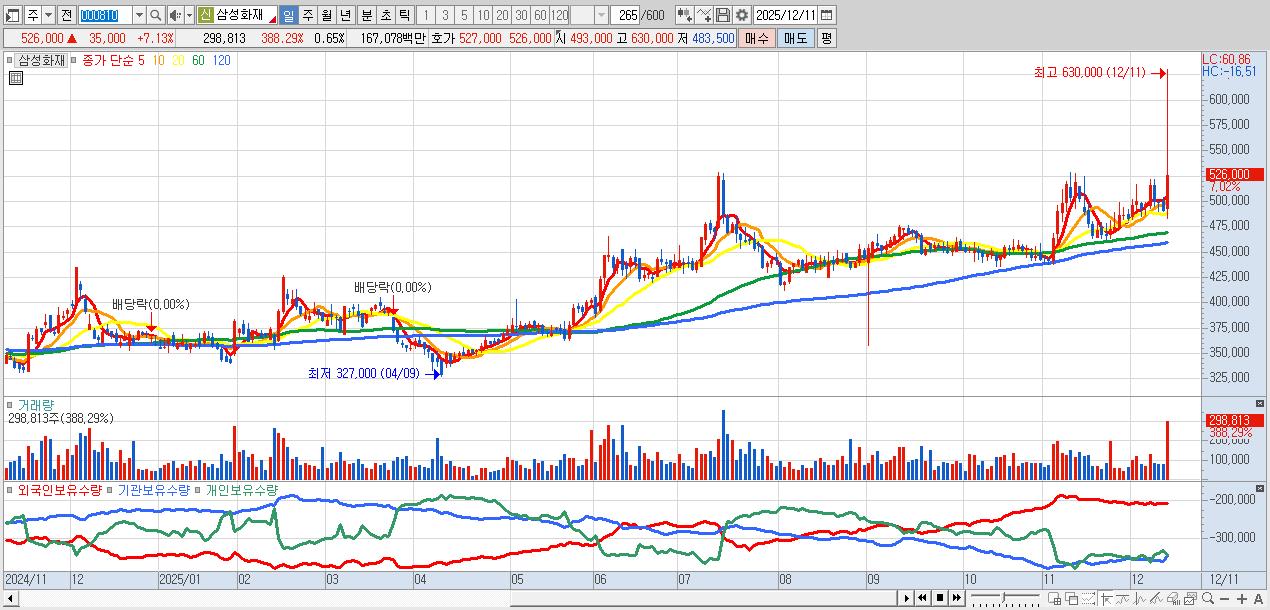The width and height of the screenshot is (1270, 610).
Task: Choose interval 120 button in period bar
Action: click(x=558, y=15)
